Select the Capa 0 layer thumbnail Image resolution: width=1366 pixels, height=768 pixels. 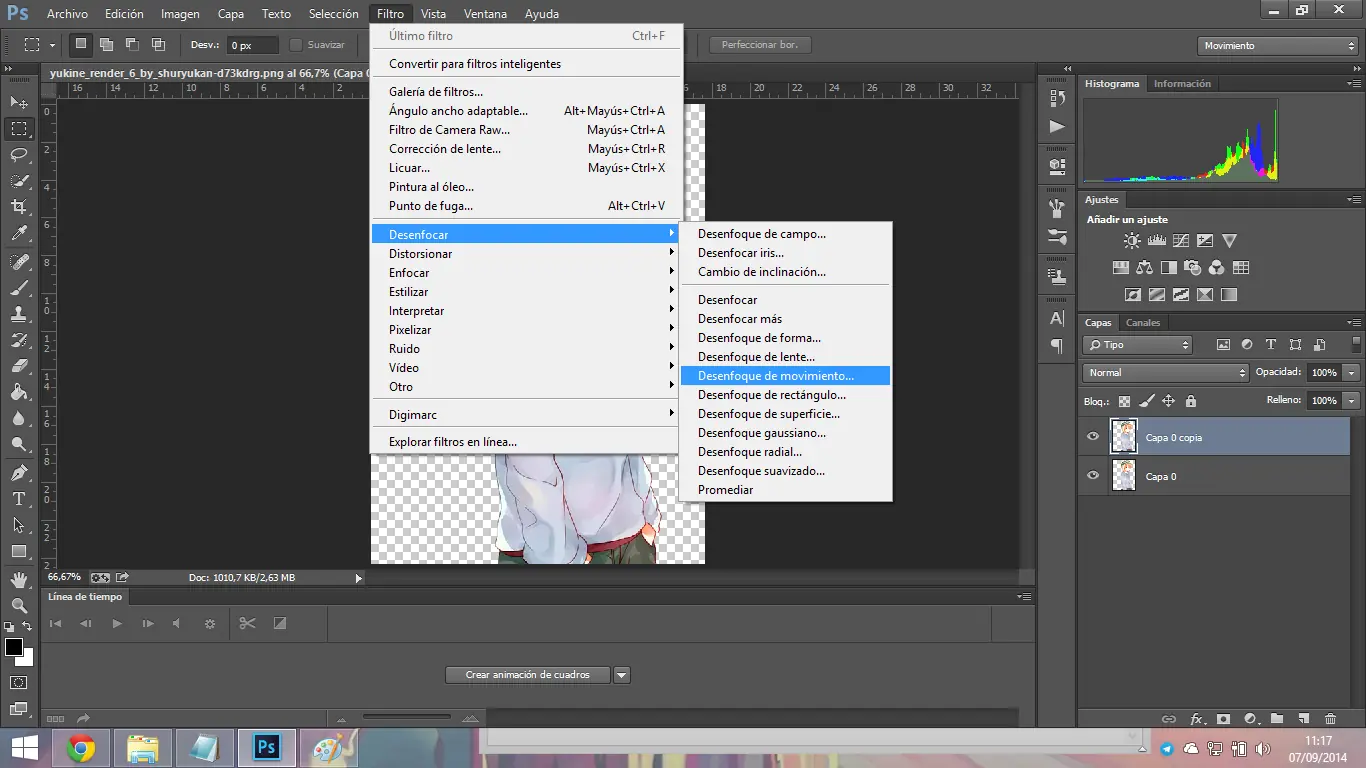coord(1124,476)
